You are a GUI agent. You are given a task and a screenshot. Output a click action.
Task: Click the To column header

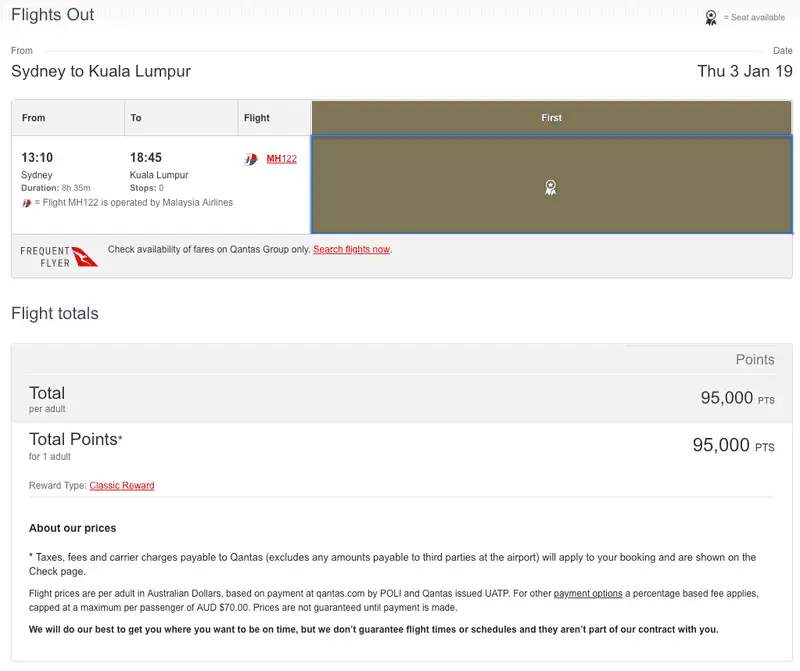pos(181,118)
